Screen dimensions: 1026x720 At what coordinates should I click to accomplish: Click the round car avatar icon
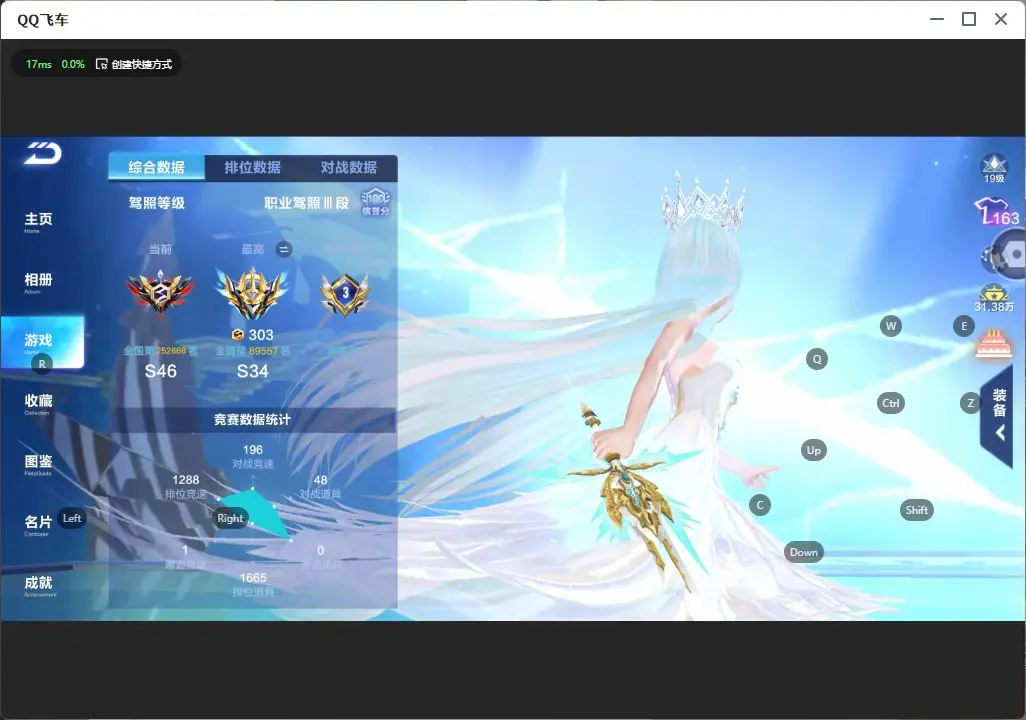(1005, 256)
